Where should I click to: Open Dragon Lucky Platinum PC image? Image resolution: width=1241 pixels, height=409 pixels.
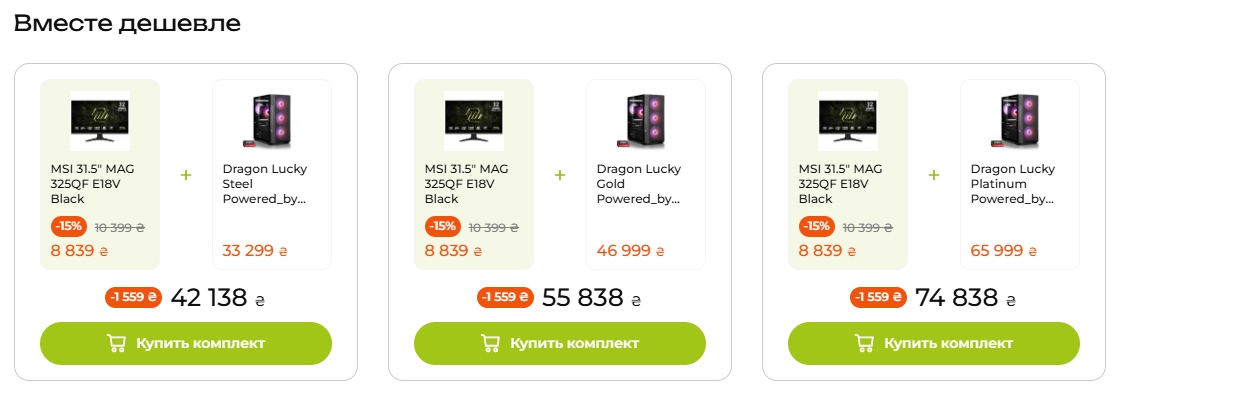pos(1020,121)
